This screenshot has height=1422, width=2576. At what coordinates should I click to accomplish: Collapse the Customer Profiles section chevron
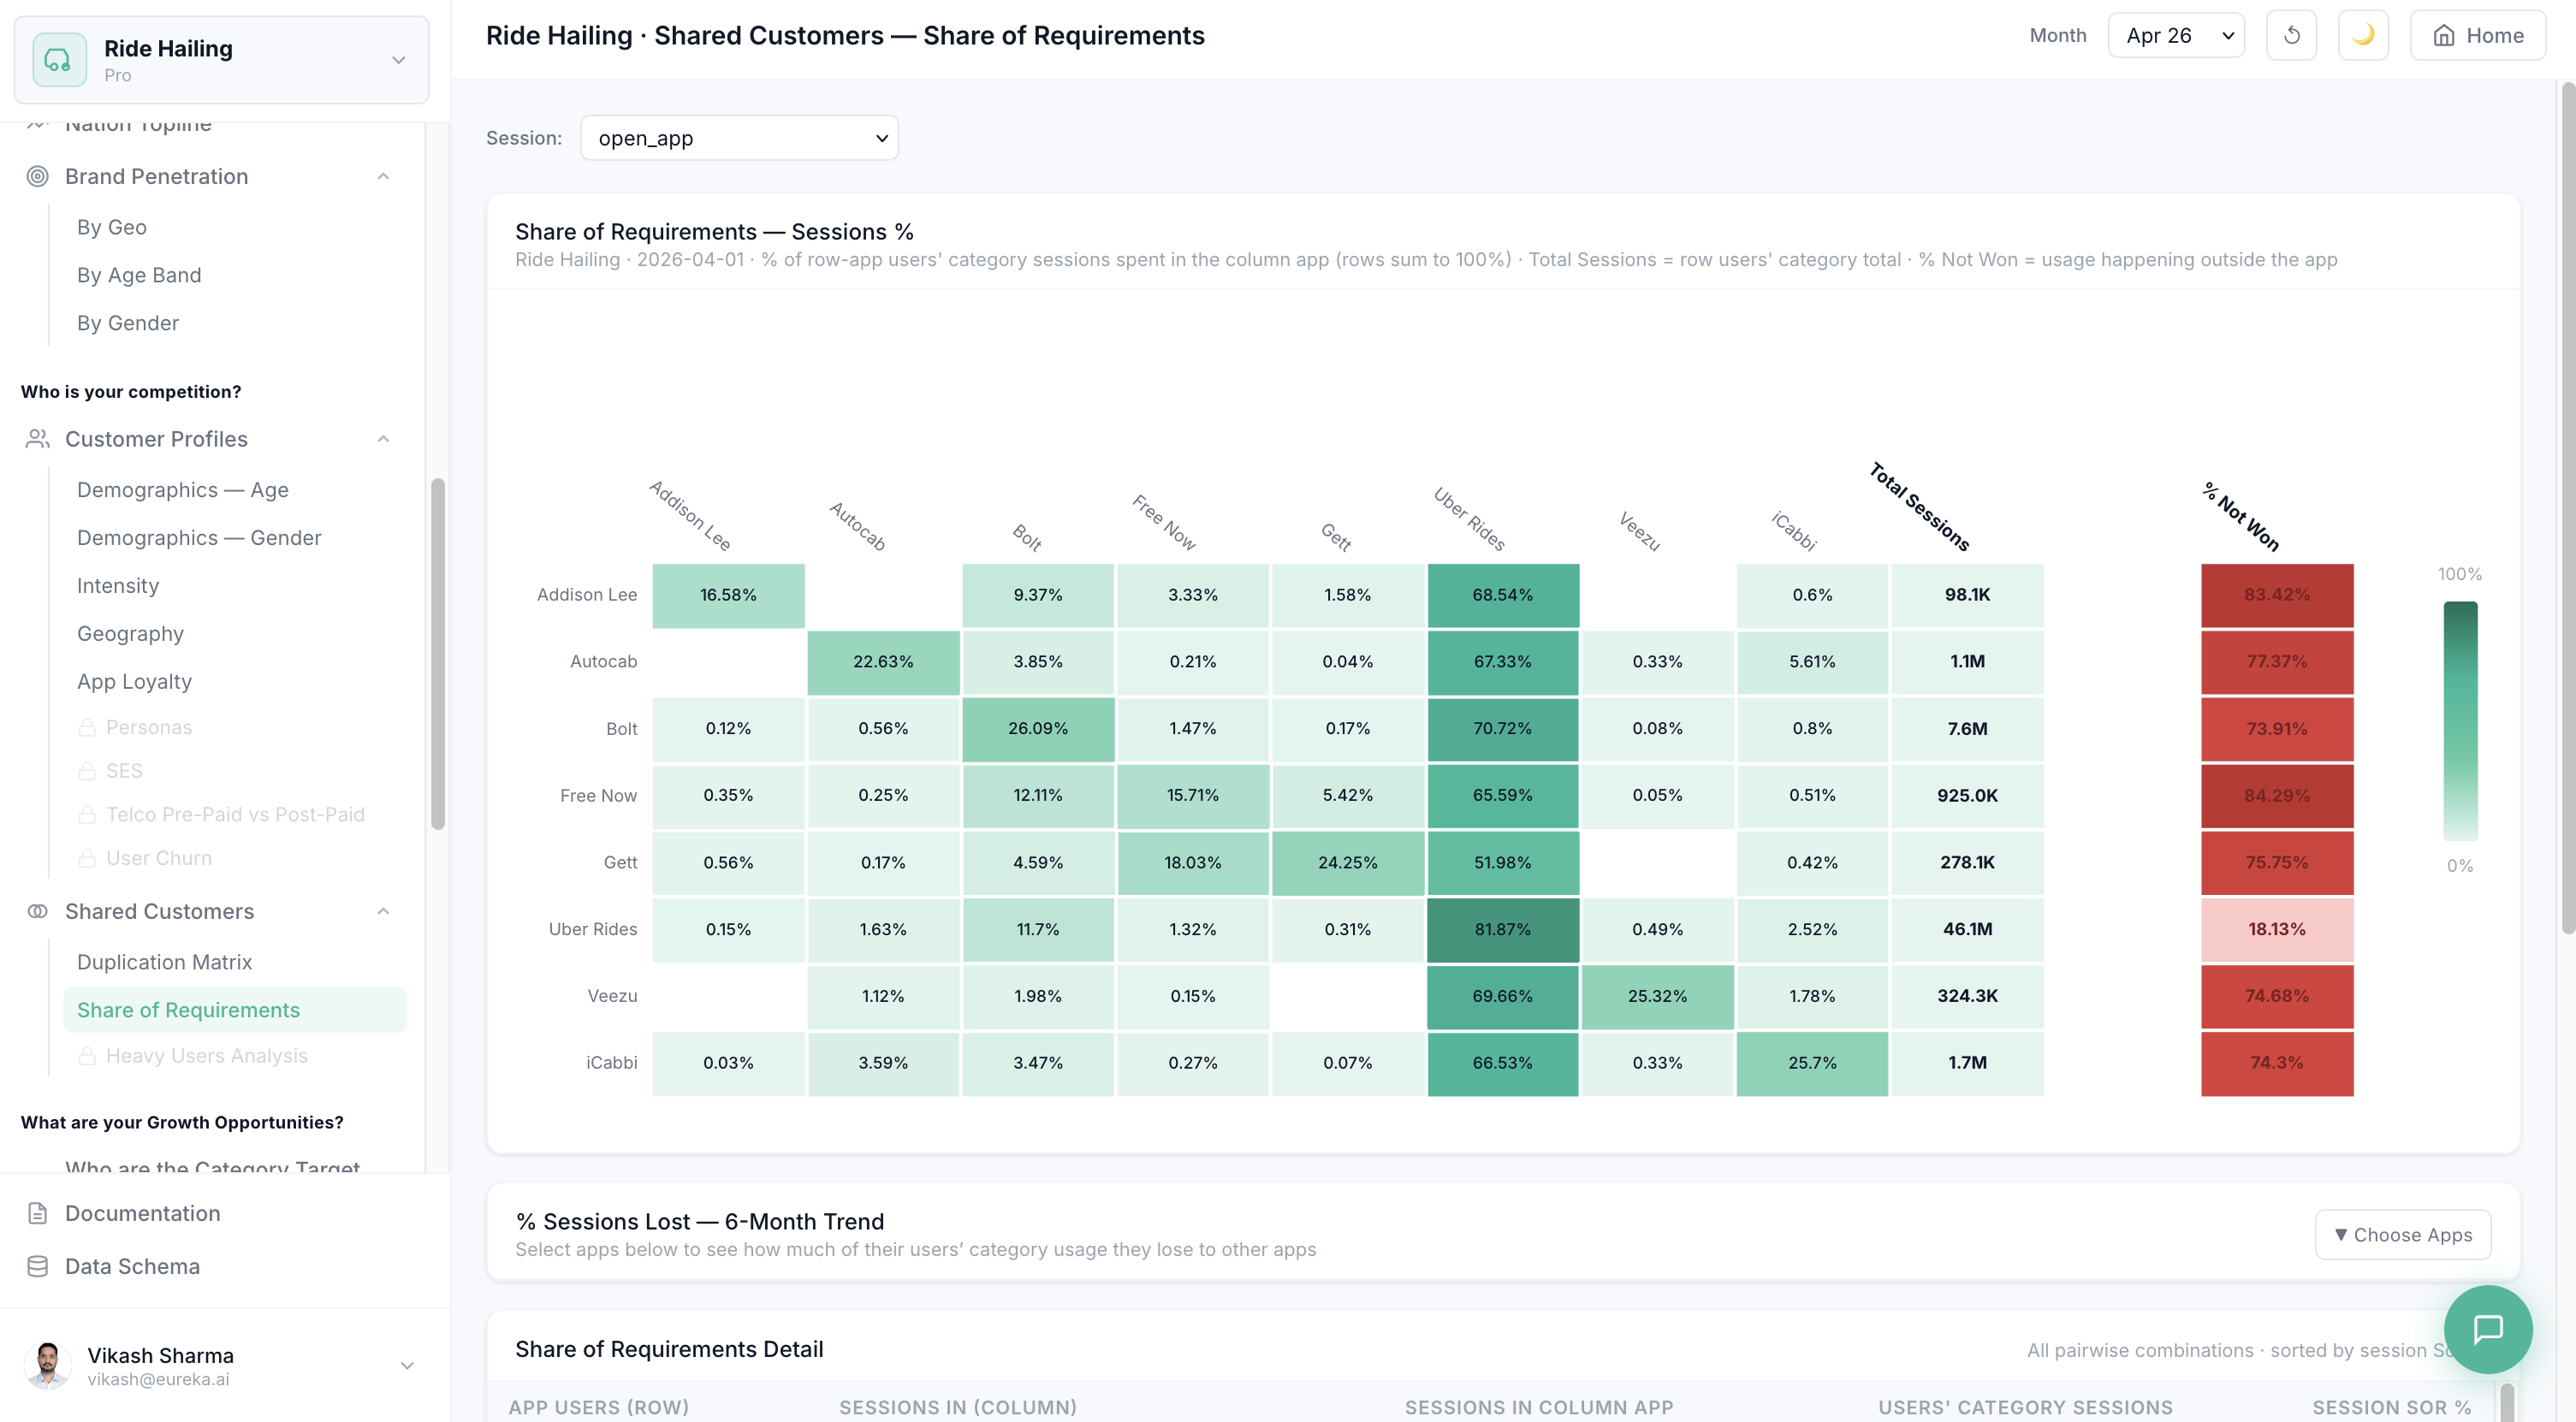tap(383, 439)
